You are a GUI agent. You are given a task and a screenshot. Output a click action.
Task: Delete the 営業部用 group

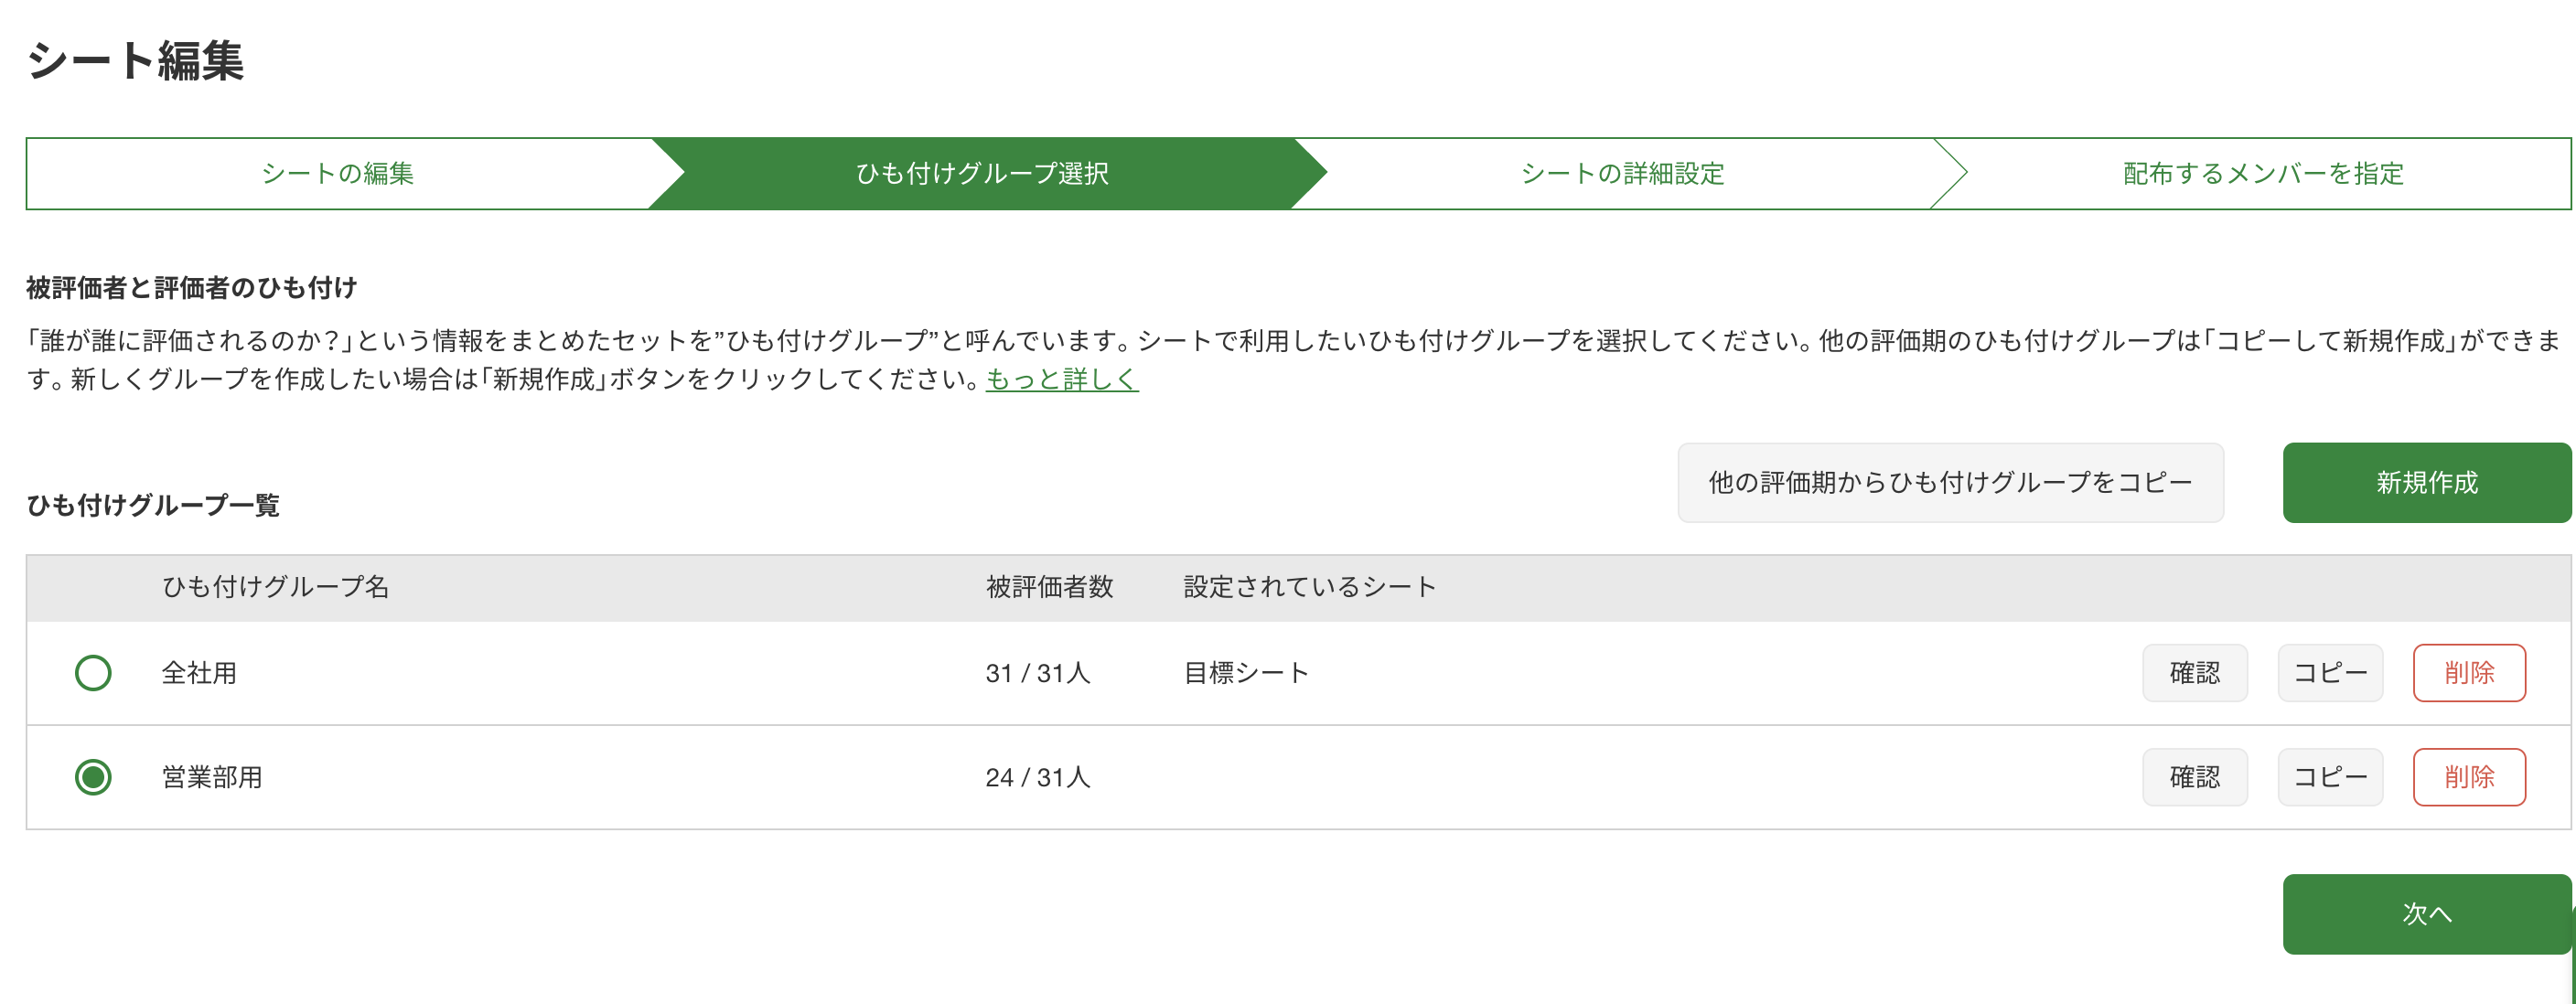click(x=2468, y=777)
